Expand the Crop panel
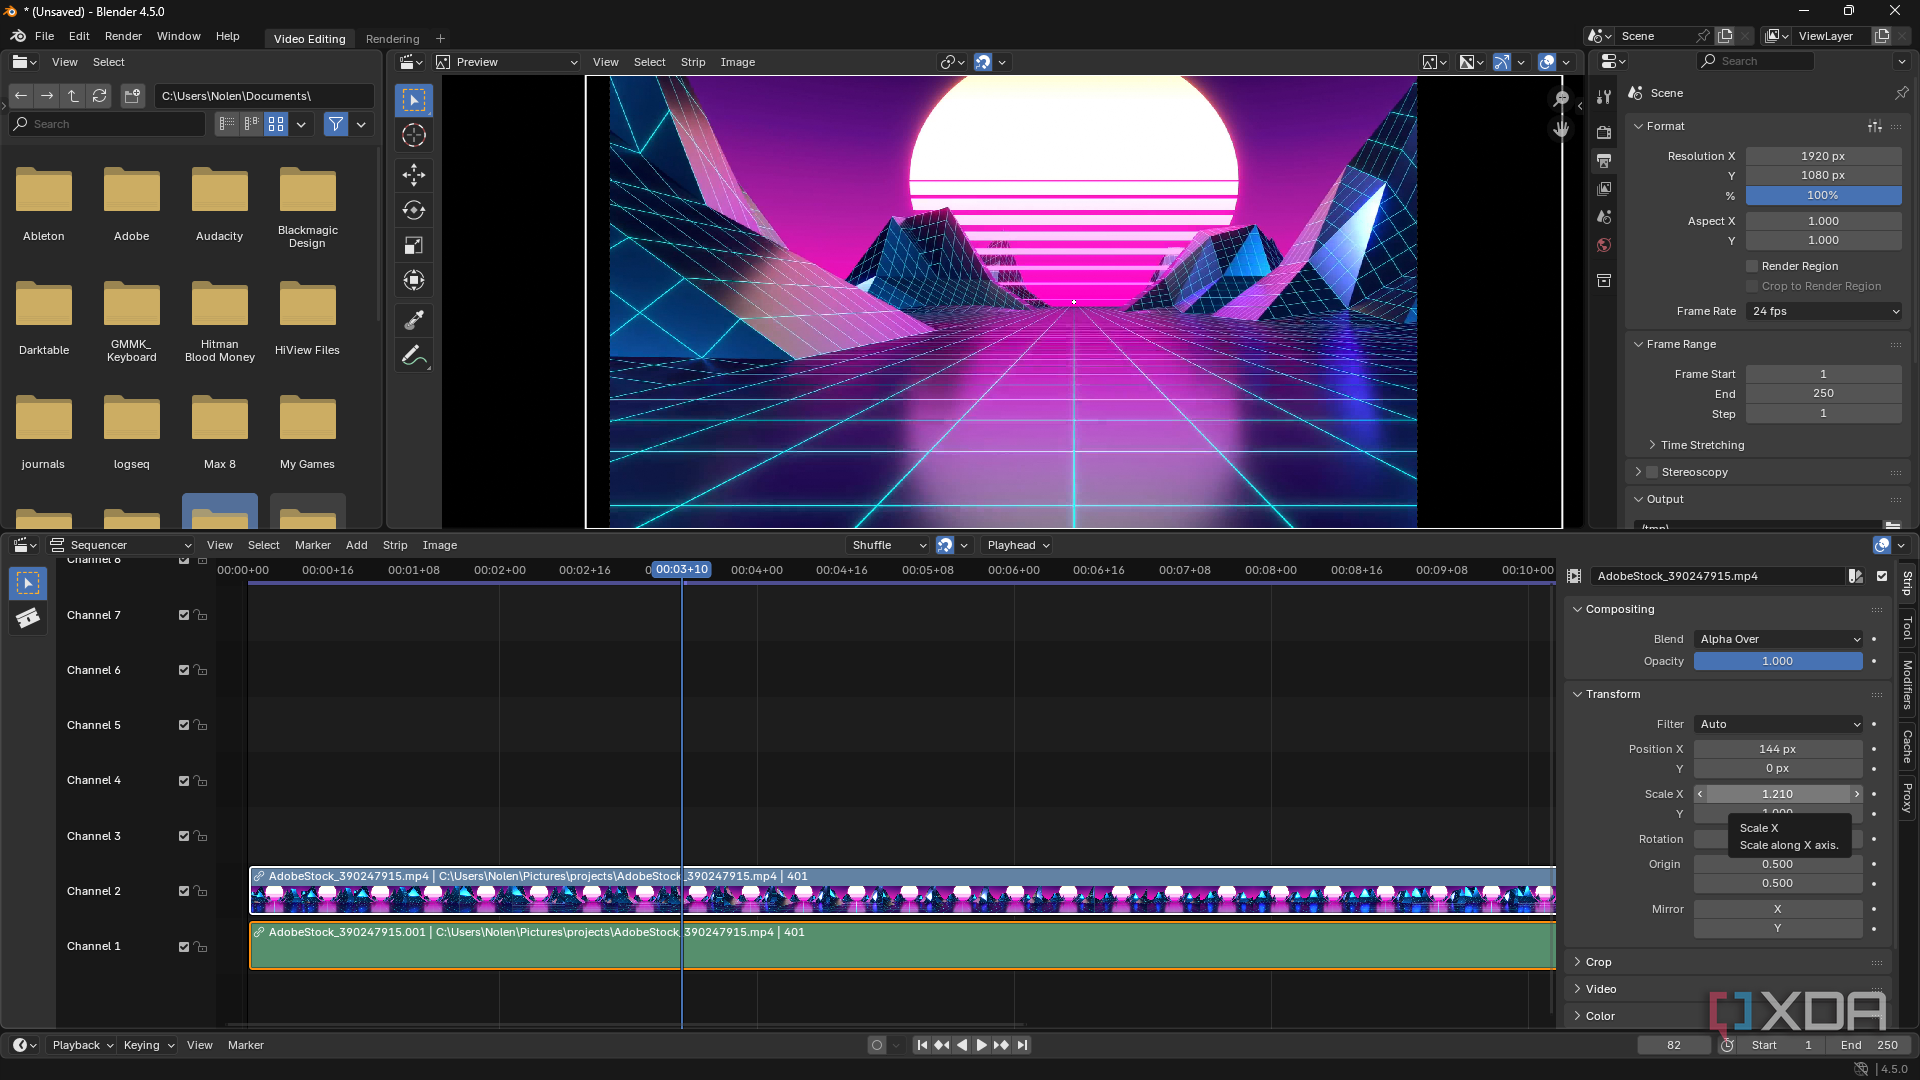1920x1080 pixels. point(1598,962)
